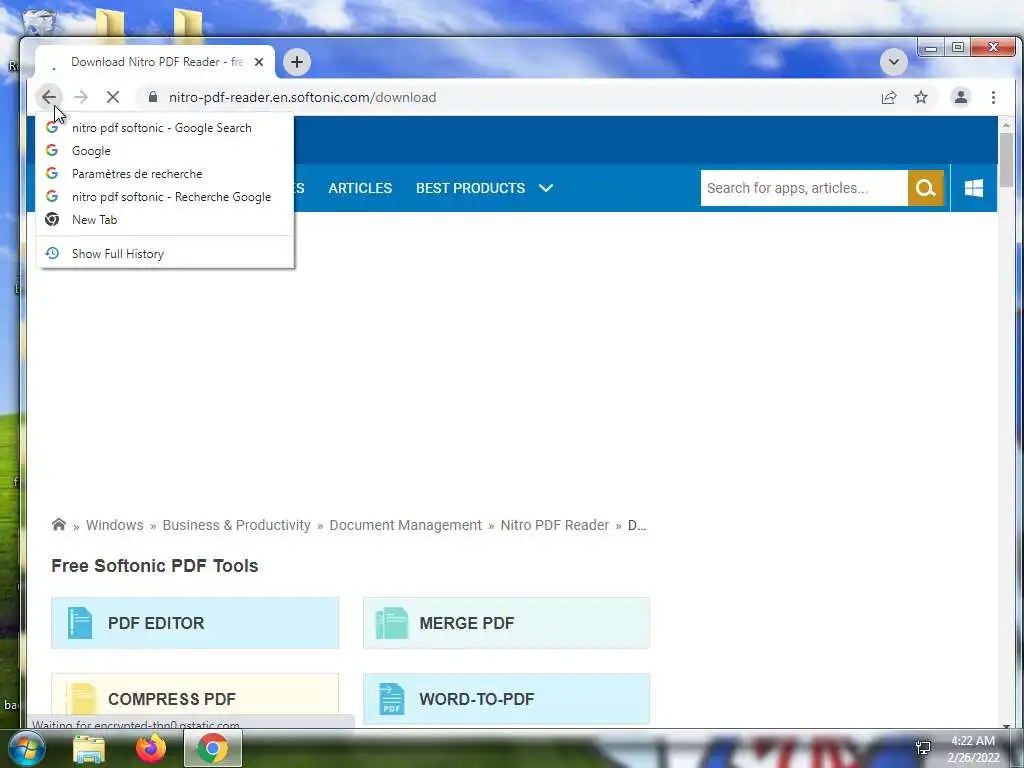Open the Chrome profile avatar icon
The height and width of the screenshot is (768, 1024).
click(961, 97)
